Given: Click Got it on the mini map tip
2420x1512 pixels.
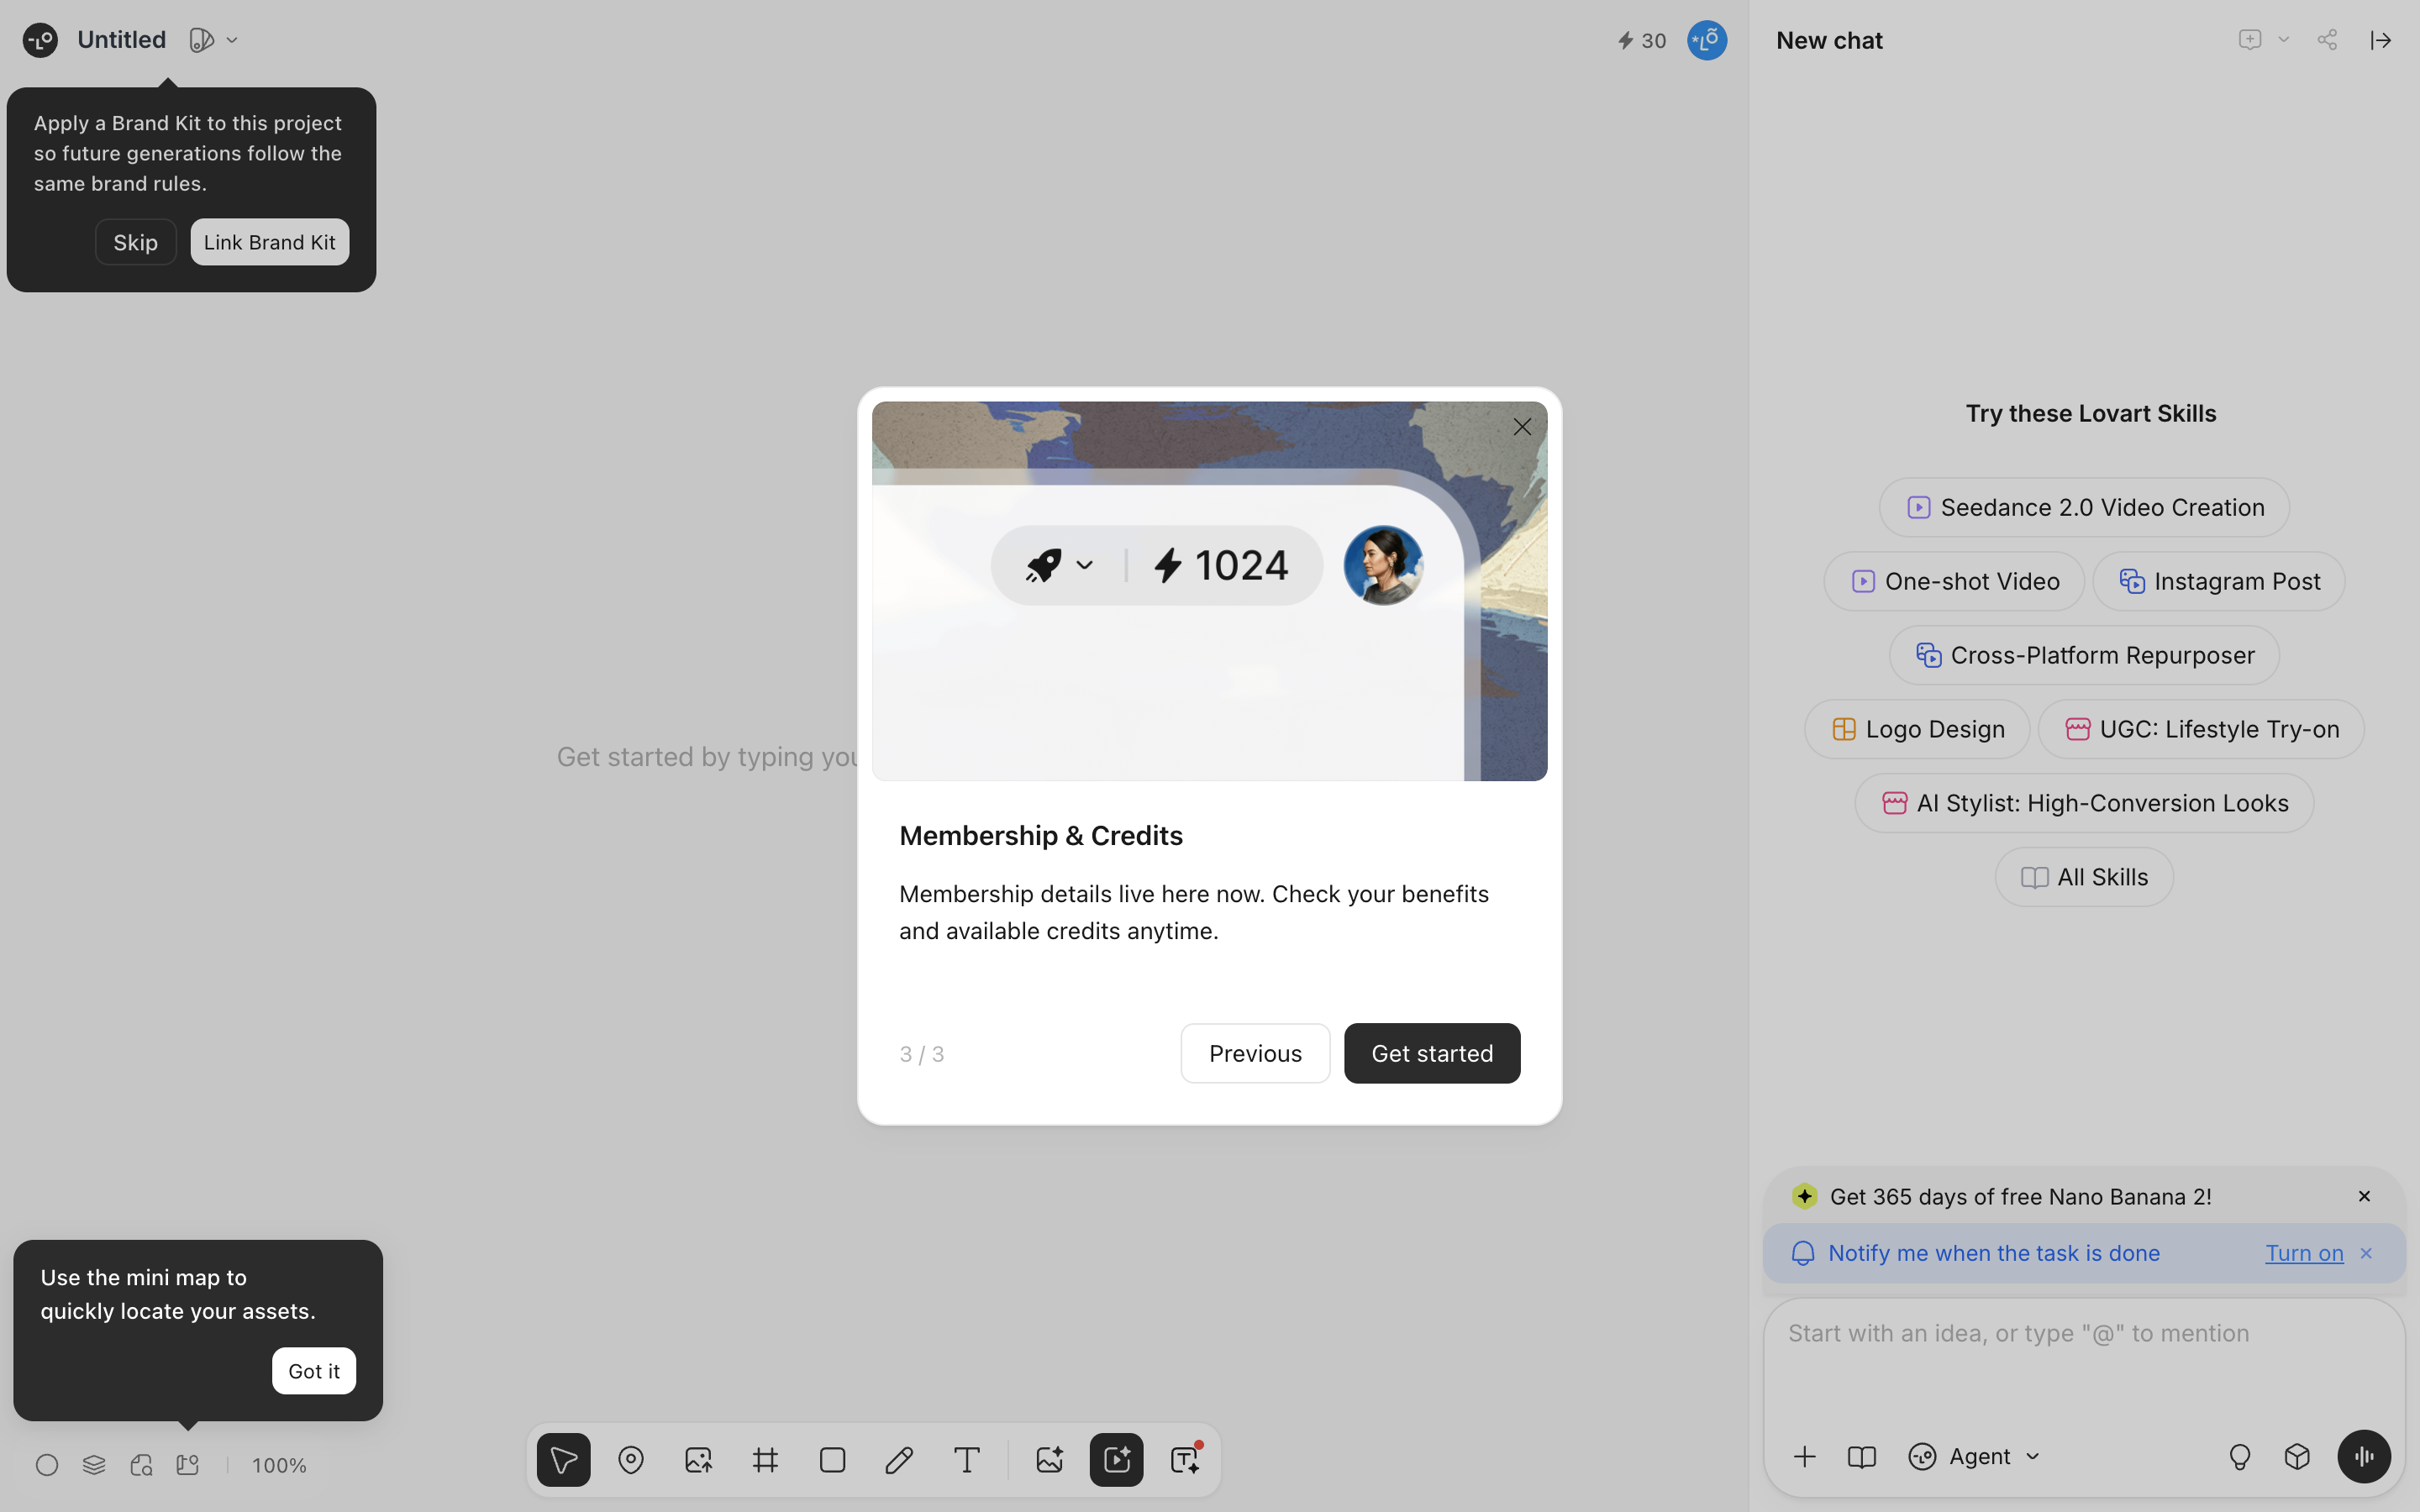Looking at the screenshot, I should [x=314, y=1371].
